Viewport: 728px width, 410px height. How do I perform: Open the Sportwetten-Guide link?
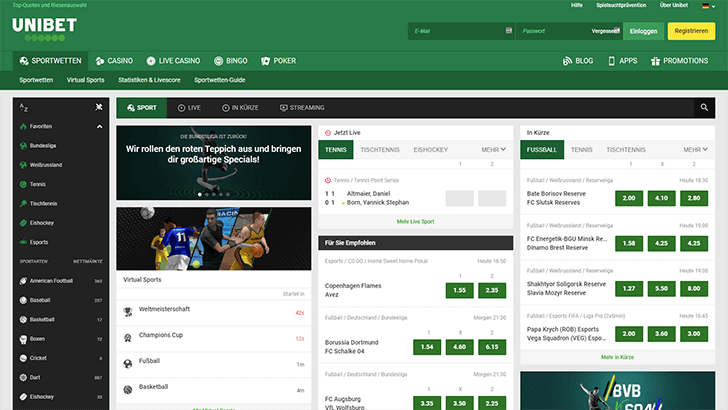(220, 80)
